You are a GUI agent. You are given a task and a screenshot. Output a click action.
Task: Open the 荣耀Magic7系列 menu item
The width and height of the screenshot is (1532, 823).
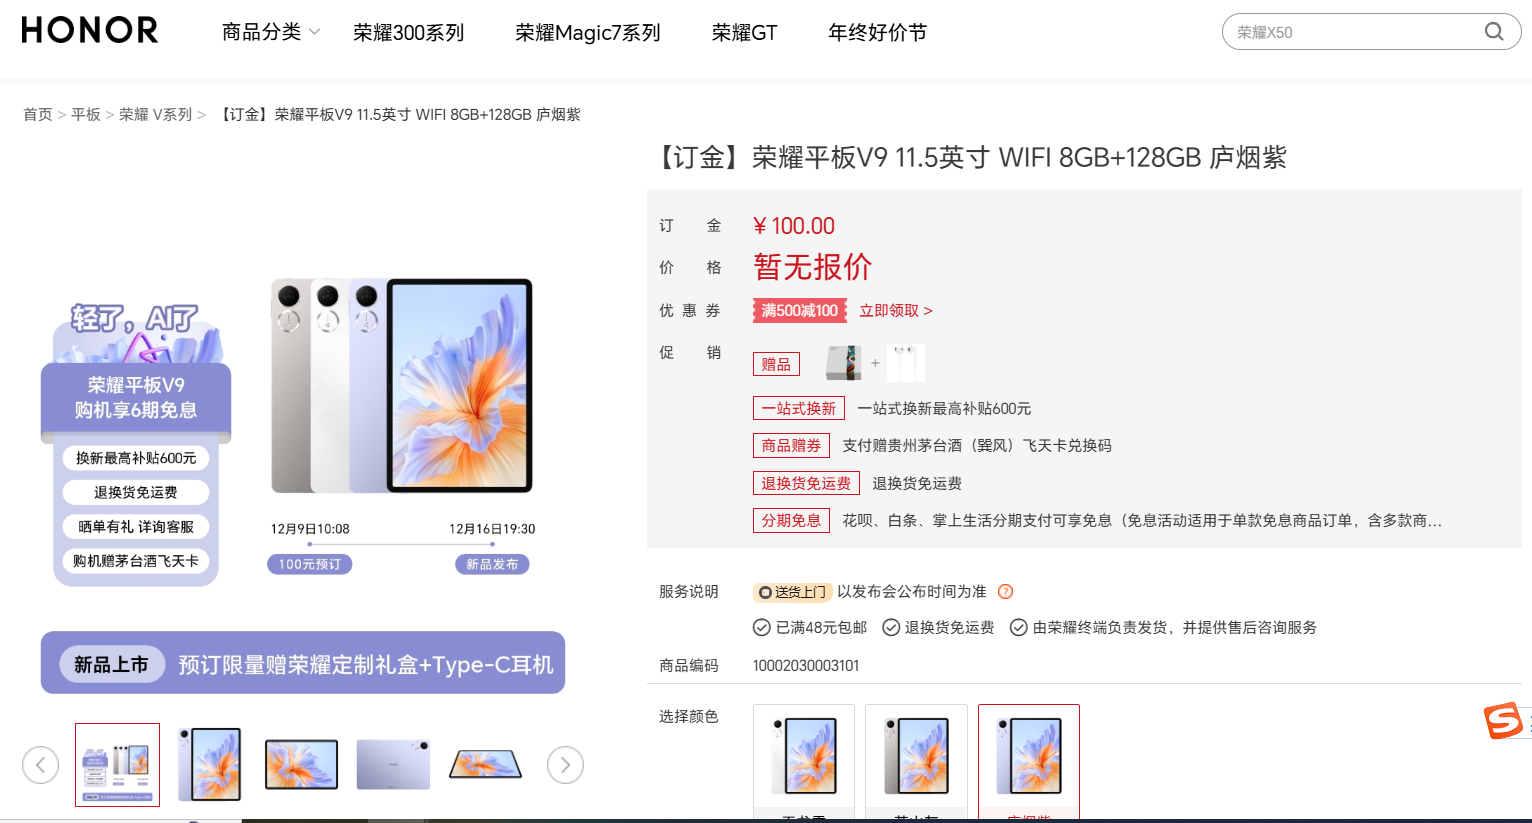click(x=587, y=32)
